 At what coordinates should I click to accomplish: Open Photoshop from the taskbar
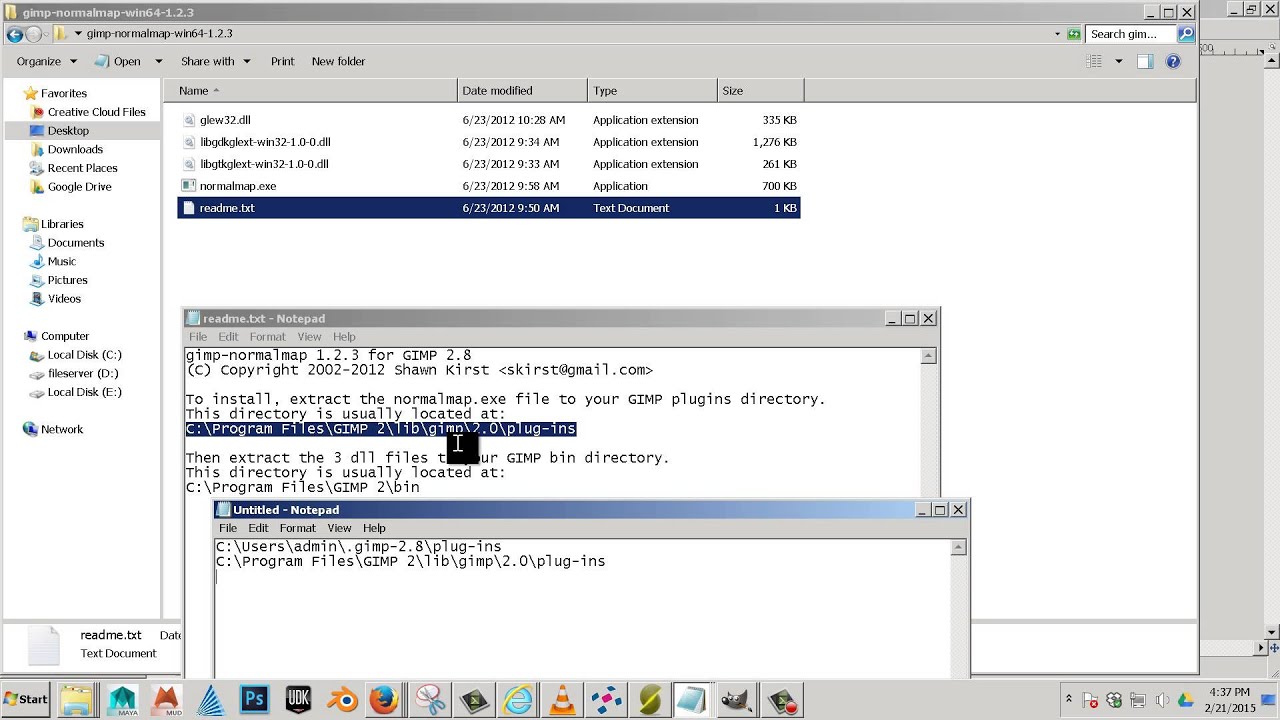(x=254, y=699)
